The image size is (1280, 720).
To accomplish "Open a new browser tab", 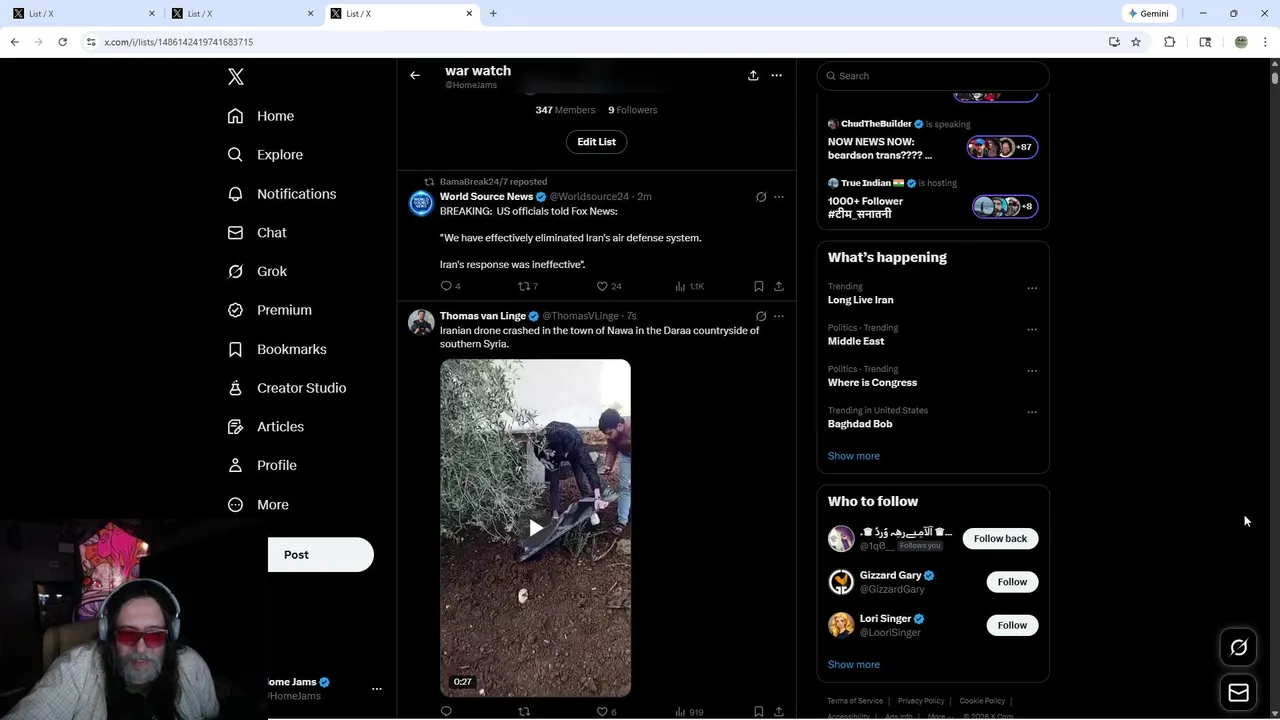I will tap(493, 14).
